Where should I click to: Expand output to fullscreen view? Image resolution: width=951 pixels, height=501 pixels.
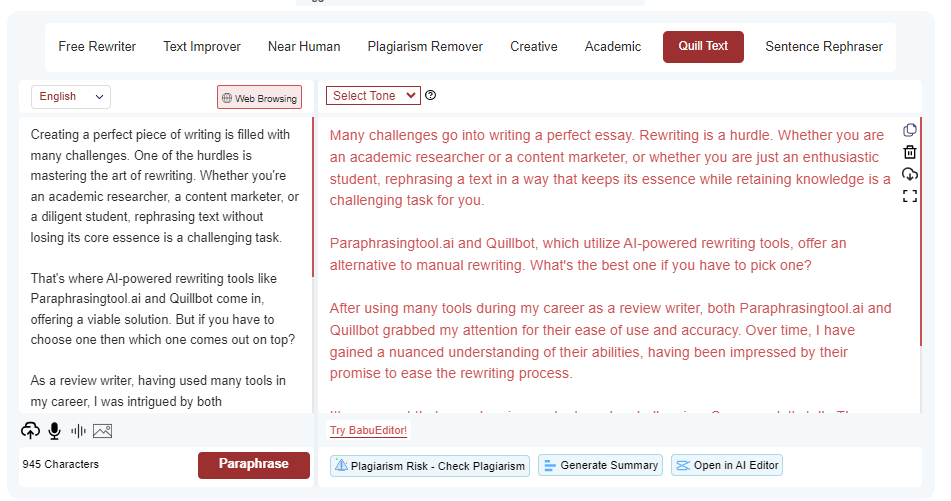point(909,196)
